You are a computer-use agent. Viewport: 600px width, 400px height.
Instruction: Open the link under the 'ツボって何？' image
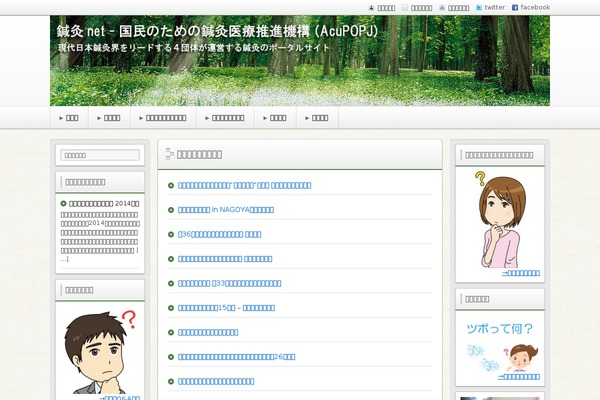coord(519,377)
